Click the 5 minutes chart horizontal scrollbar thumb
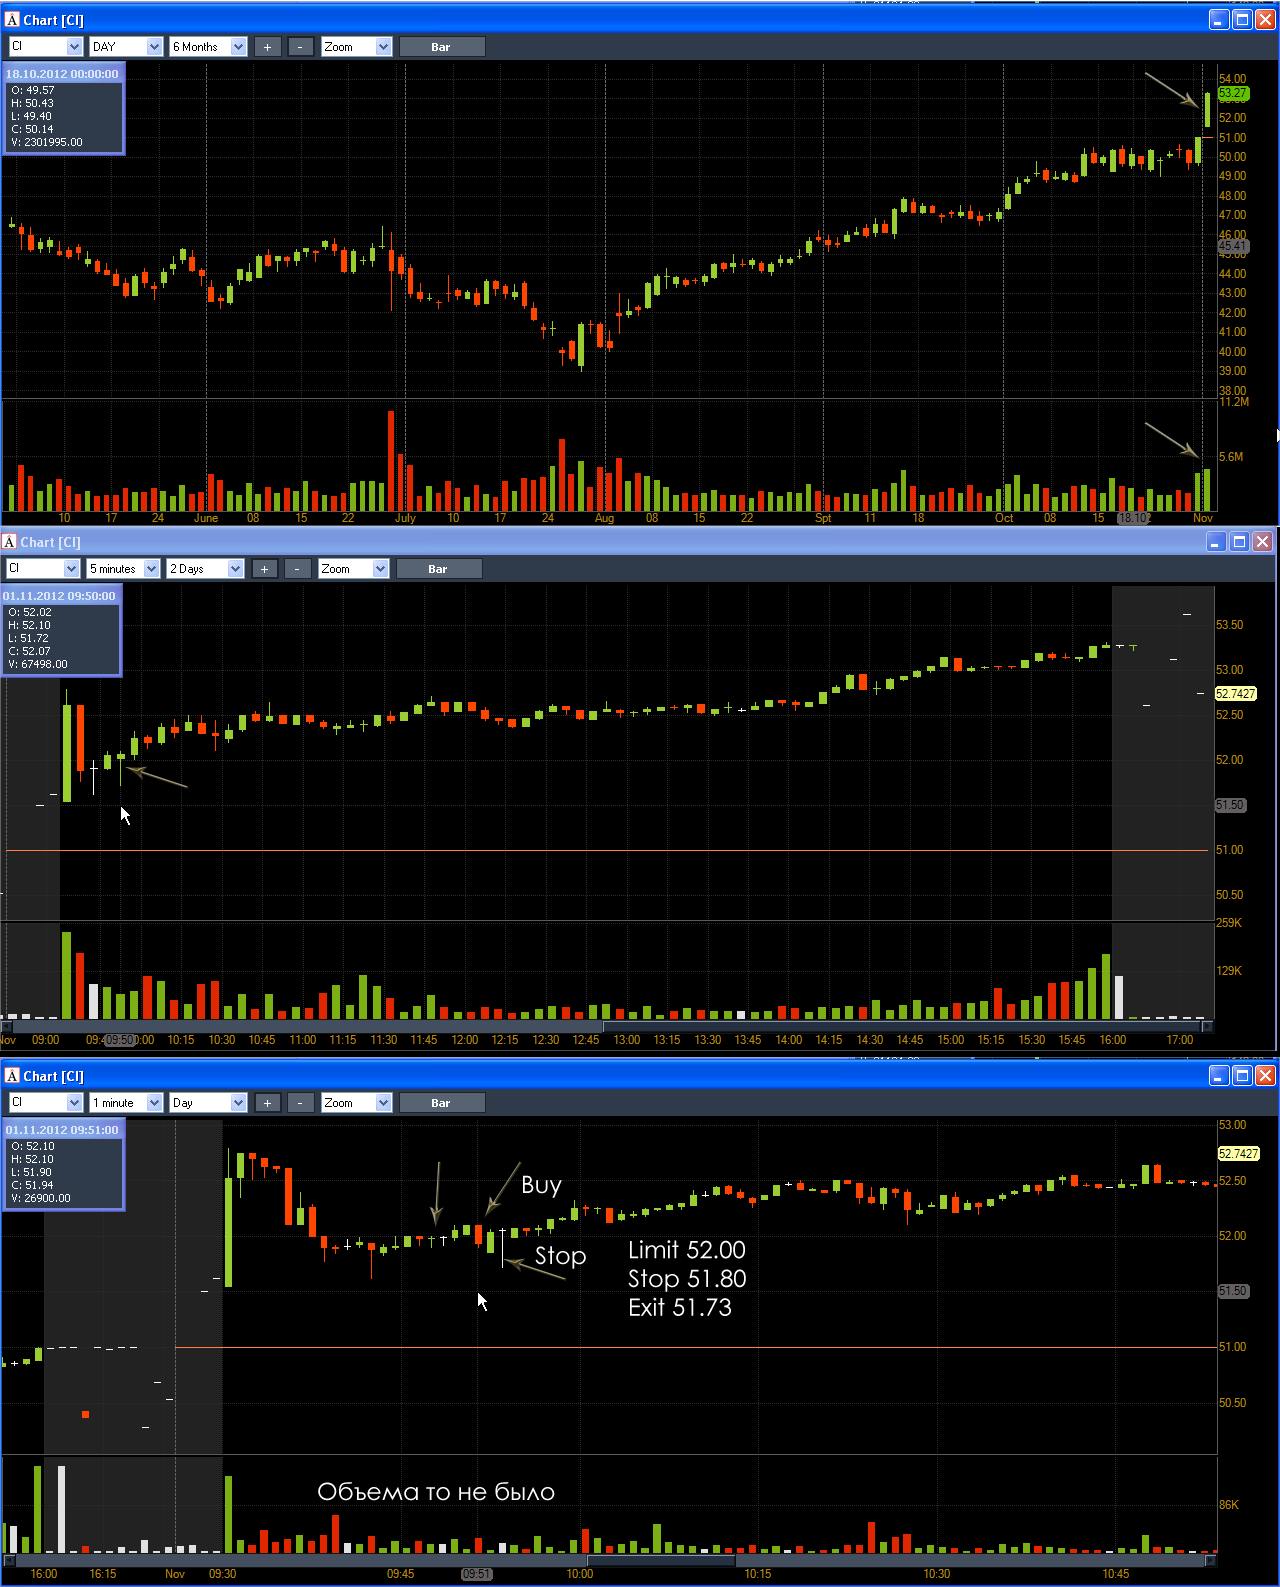1280x1587 pixels. [307, 1026]
